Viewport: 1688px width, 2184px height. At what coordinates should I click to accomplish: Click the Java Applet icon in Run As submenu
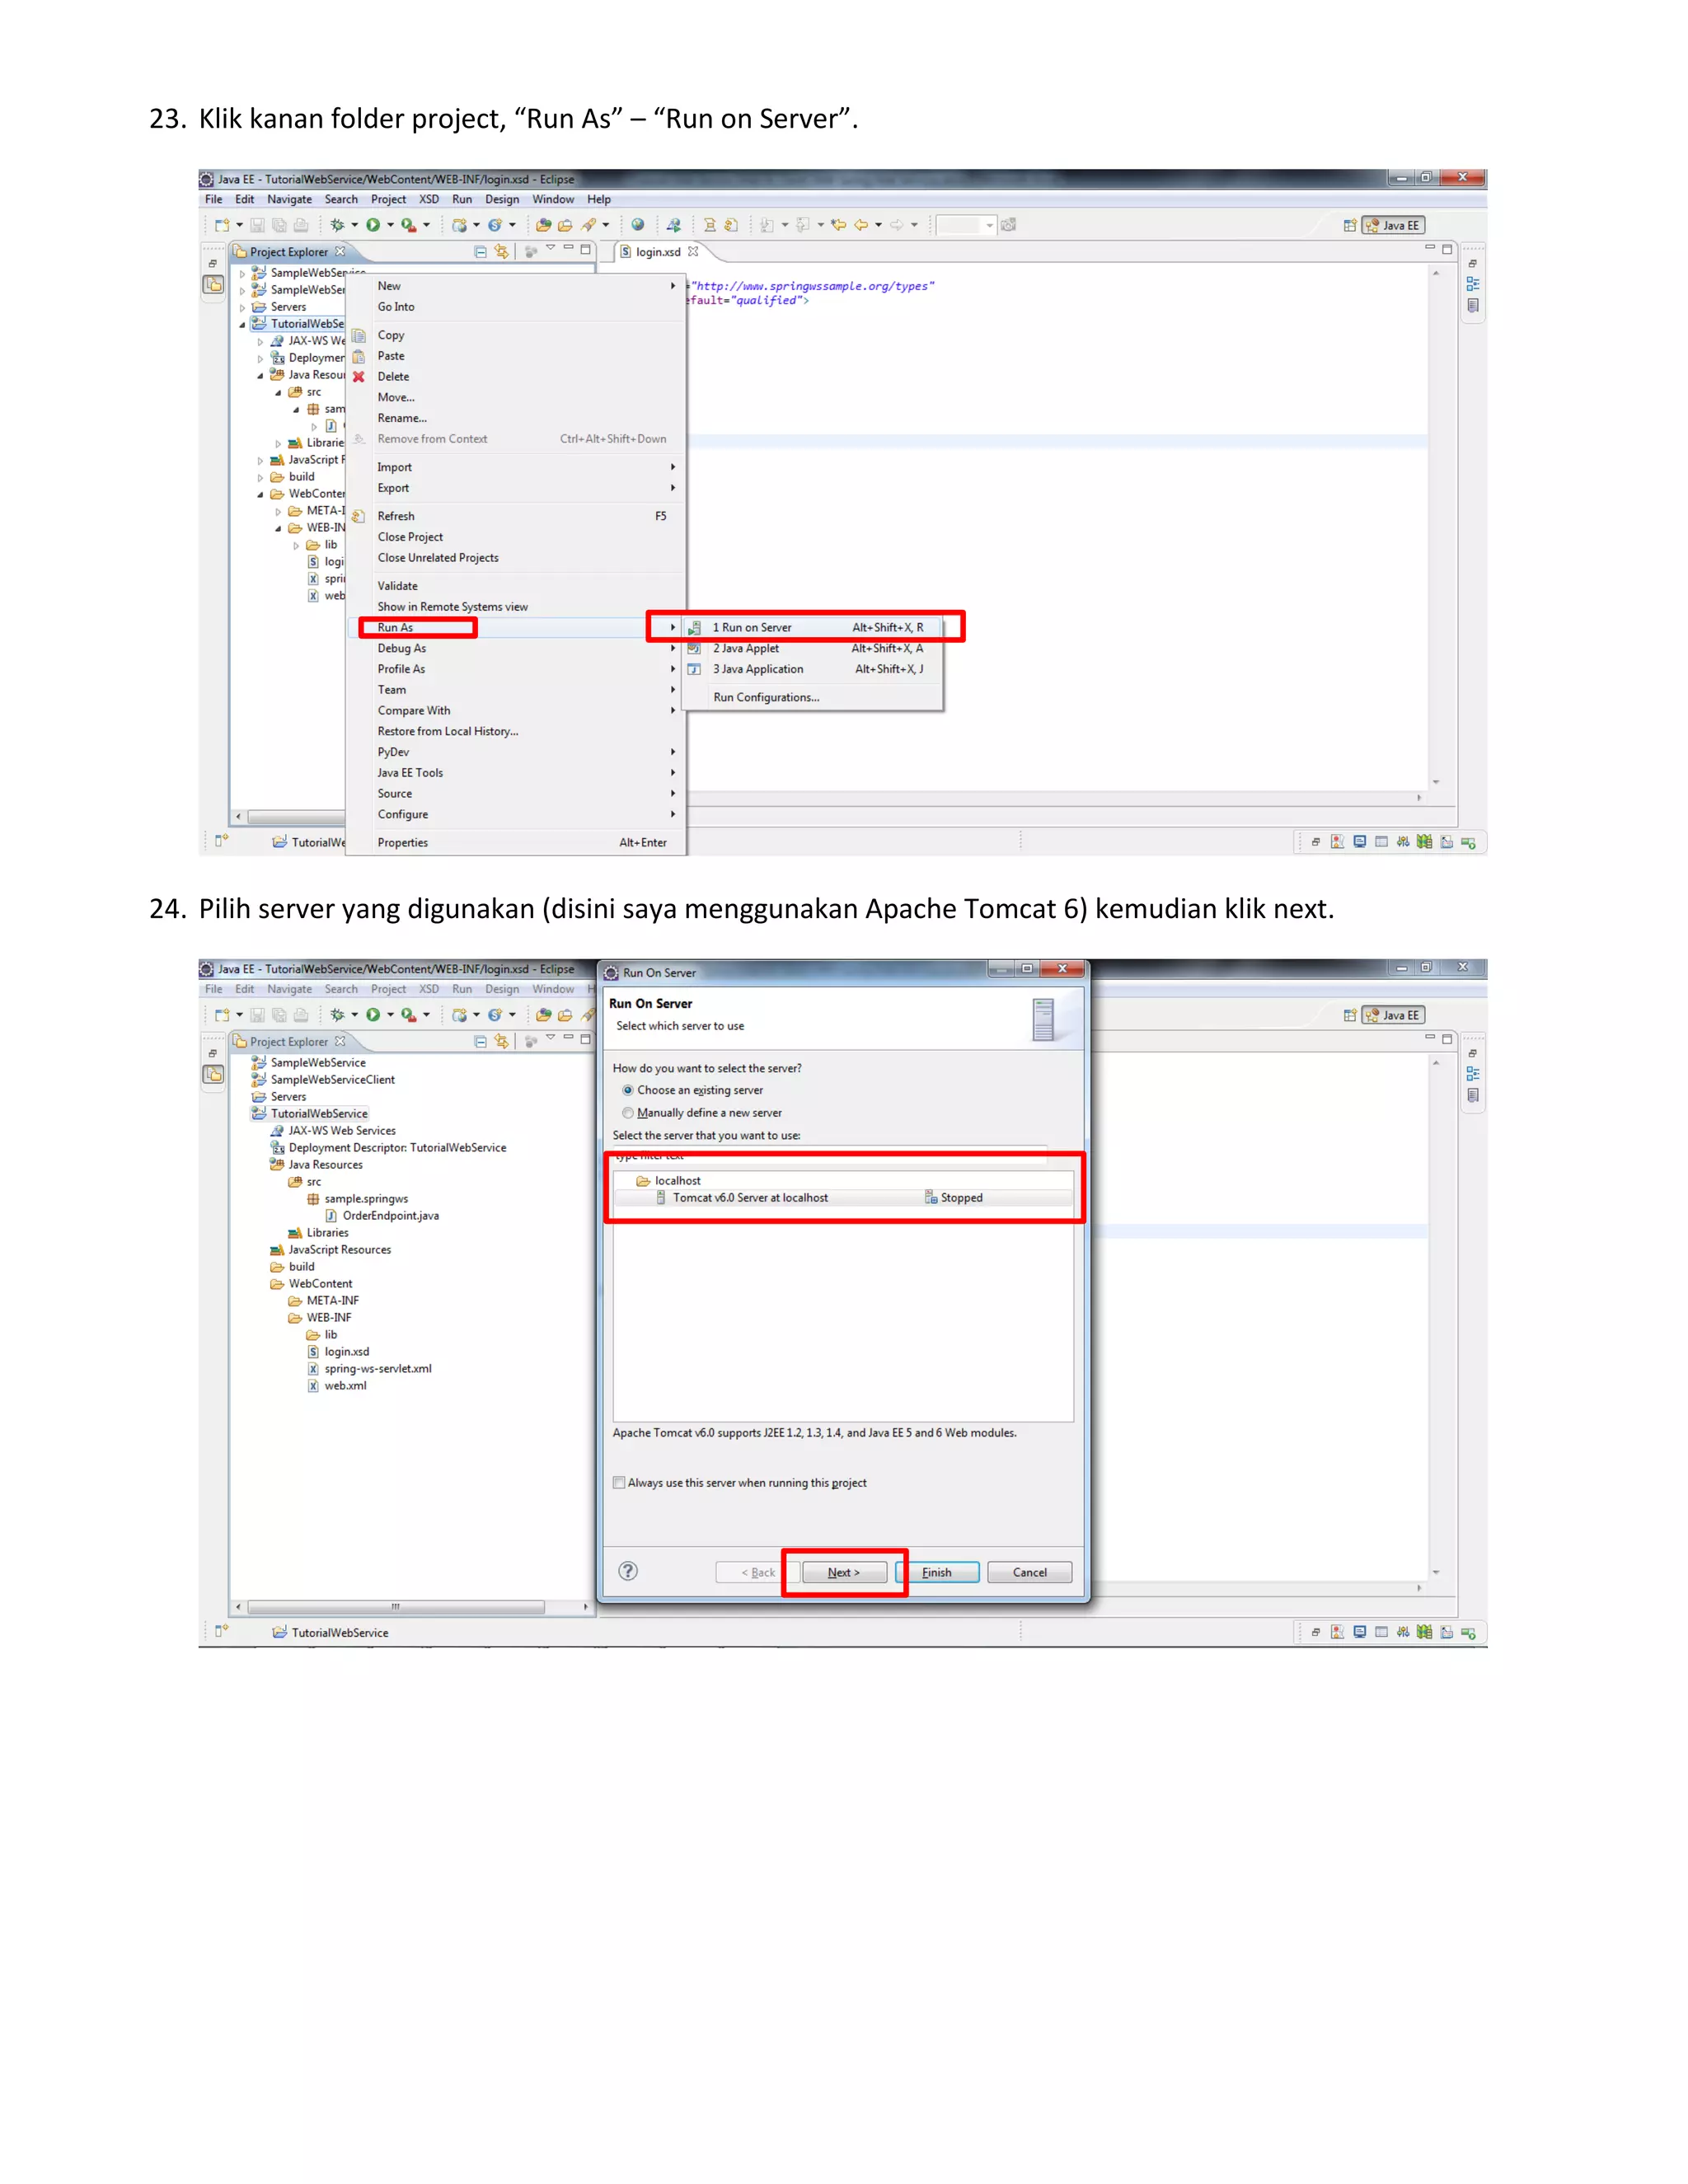click(694, 649)
